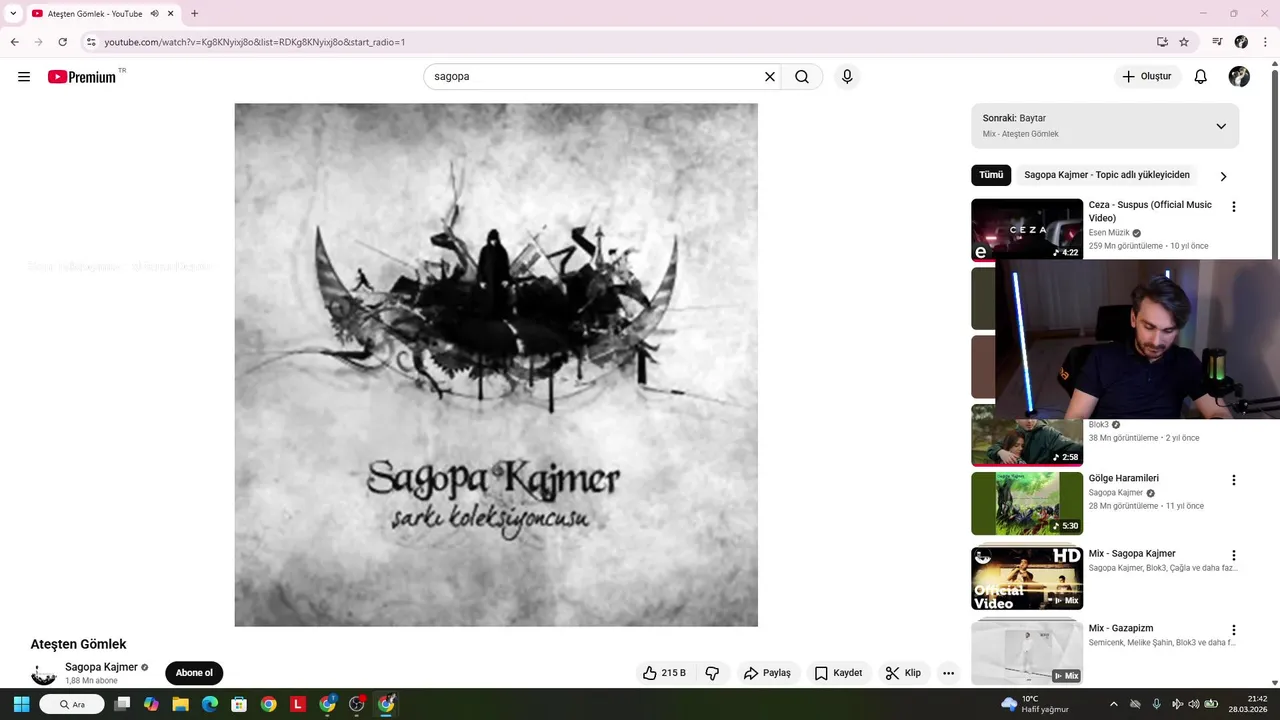This screenshot has height=720, width=1280.
Task: Open Chrome media controls icon
Action: [x=1217, y=42]
